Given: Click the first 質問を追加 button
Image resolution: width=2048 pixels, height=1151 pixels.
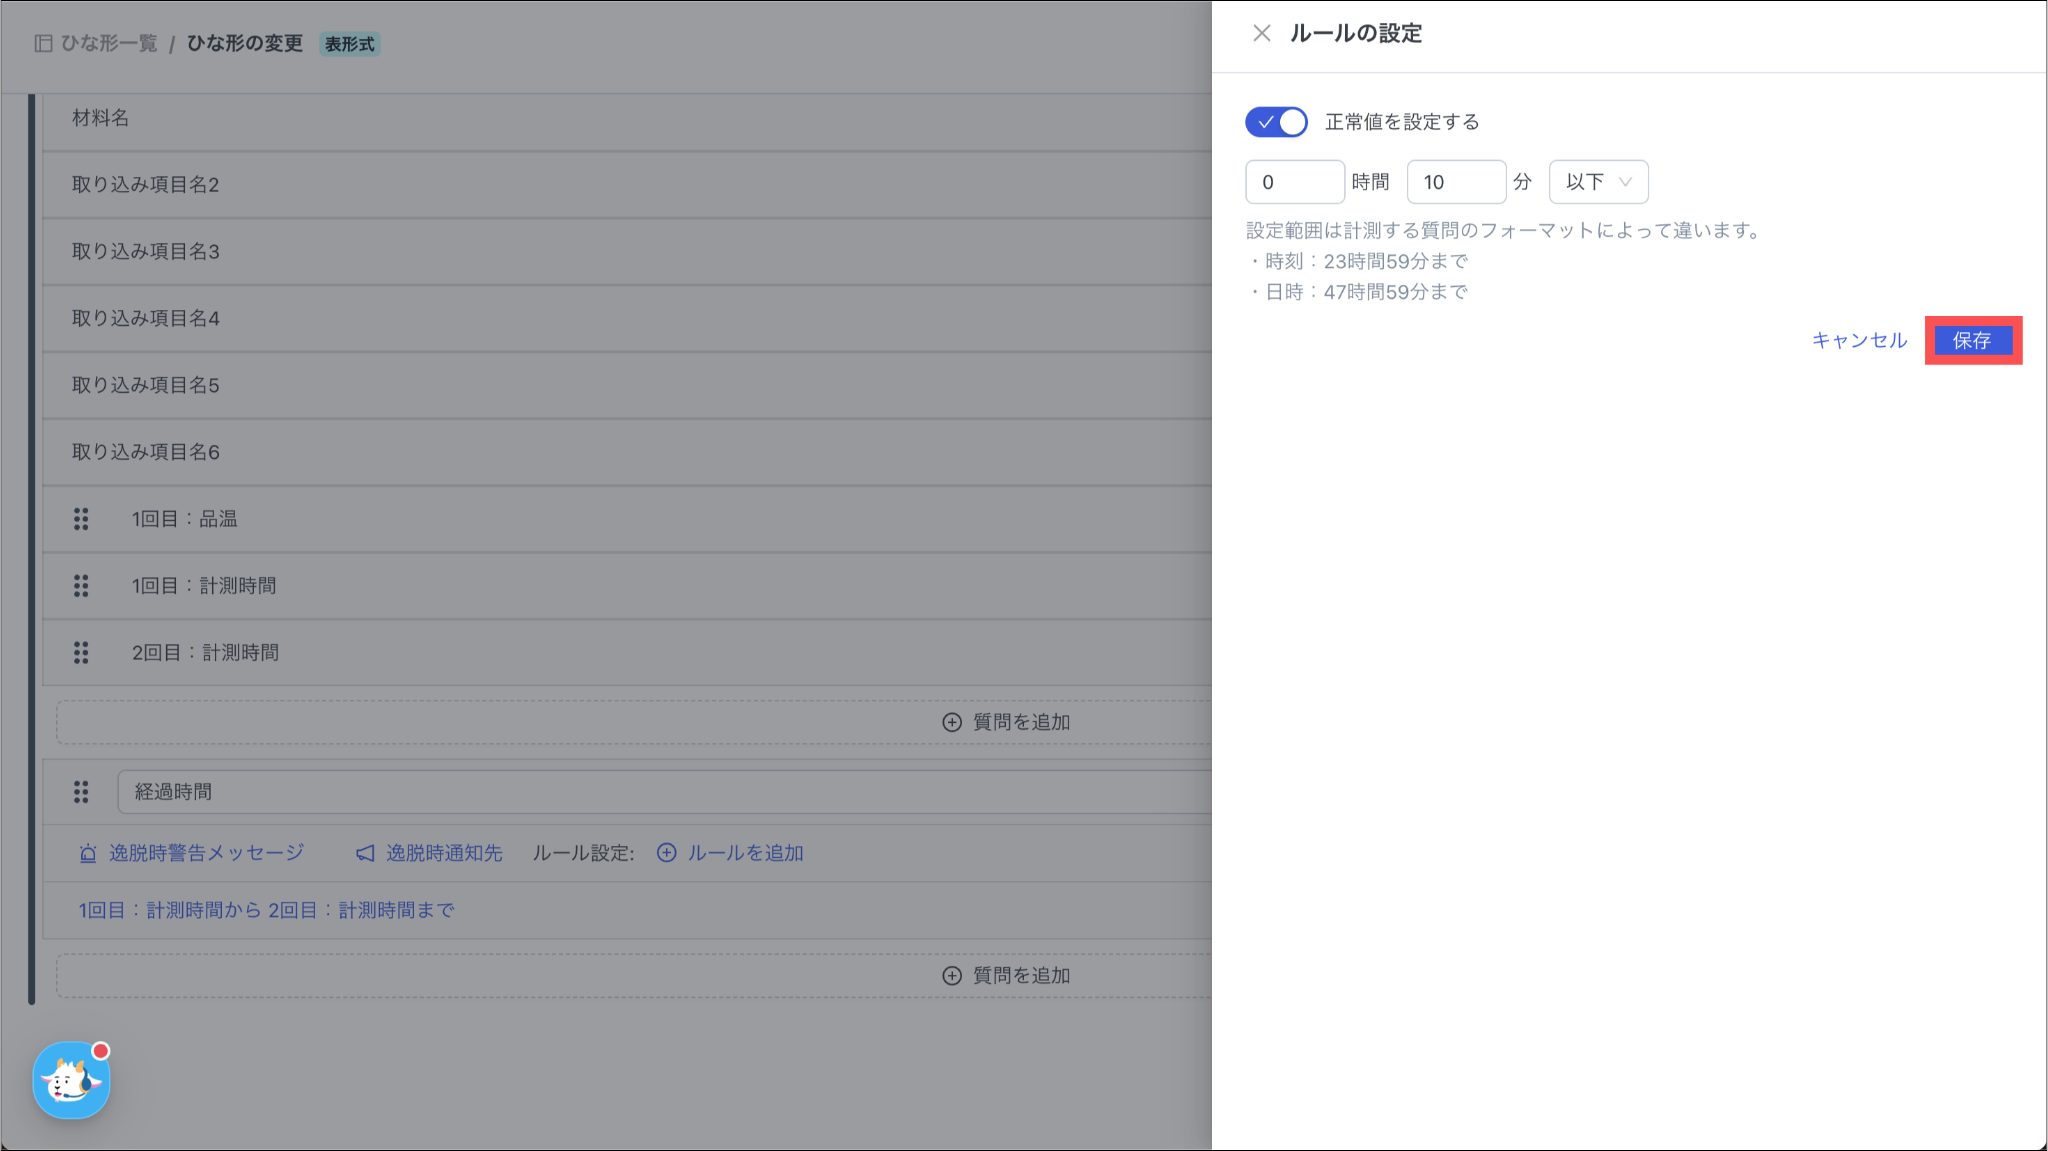Looking at the screenshot, I should click(x=1006, y=722).
